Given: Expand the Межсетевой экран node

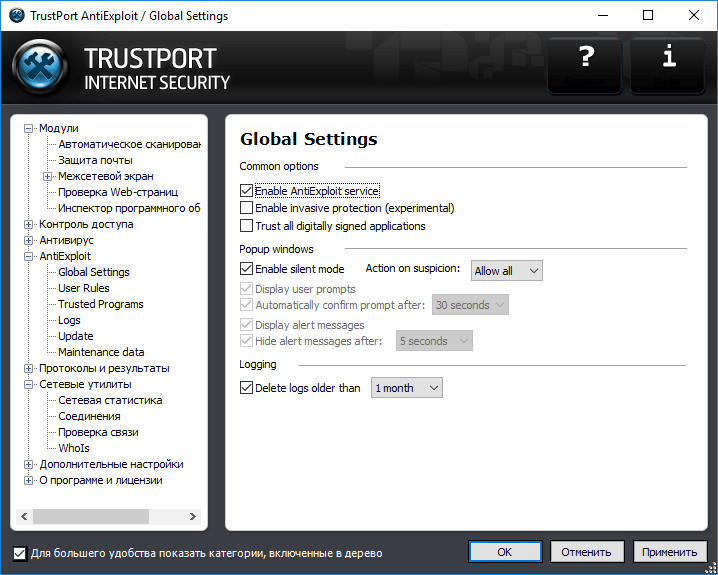Looking at the screenshot, I should click(x=48, y=176).
